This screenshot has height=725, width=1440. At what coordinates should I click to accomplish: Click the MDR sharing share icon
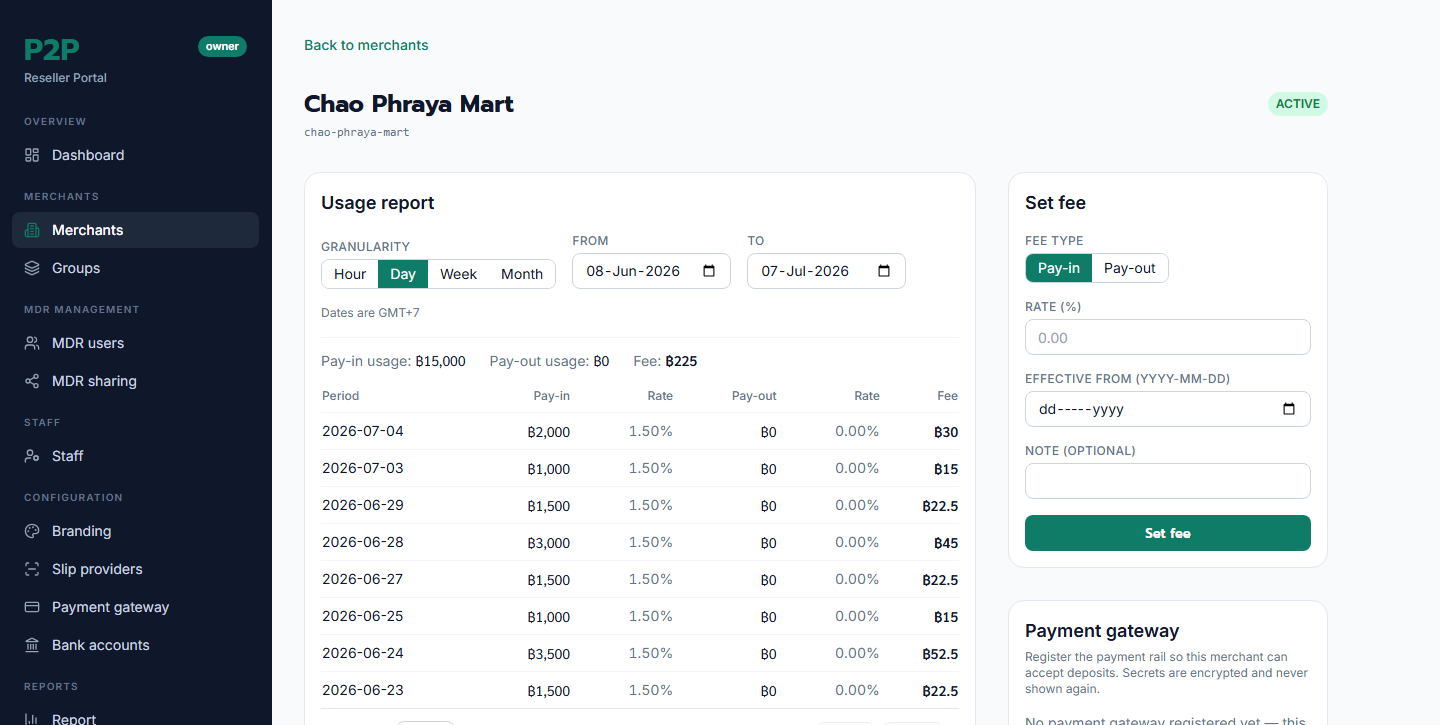coord(32,381)
